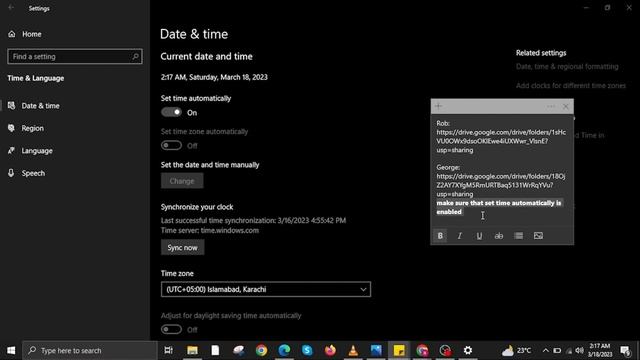Open File Explorer from taskbar
640x360 pixels.
tap(192, 350)
